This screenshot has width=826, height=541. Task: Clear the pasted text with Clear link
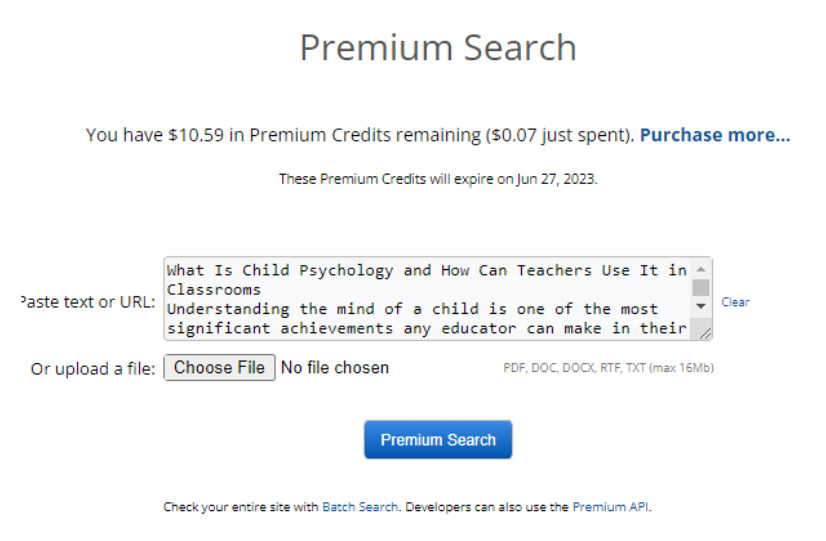735,302
